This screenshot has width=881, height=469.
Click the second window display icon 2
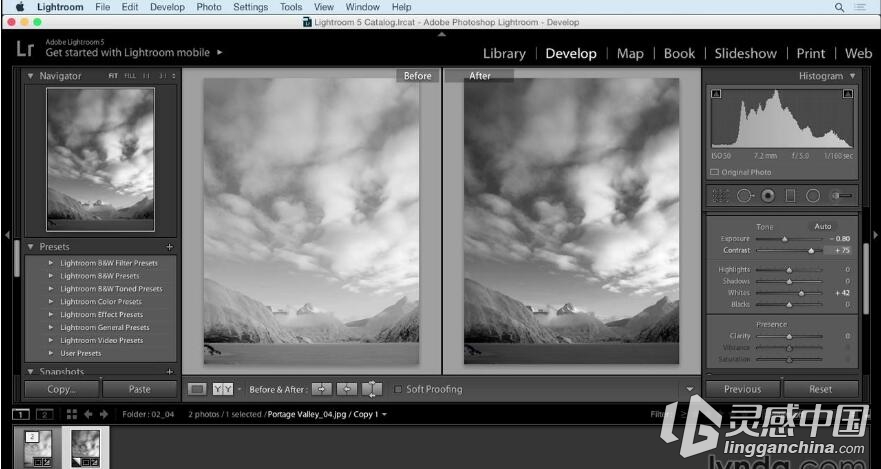click(x=44, y=415)
